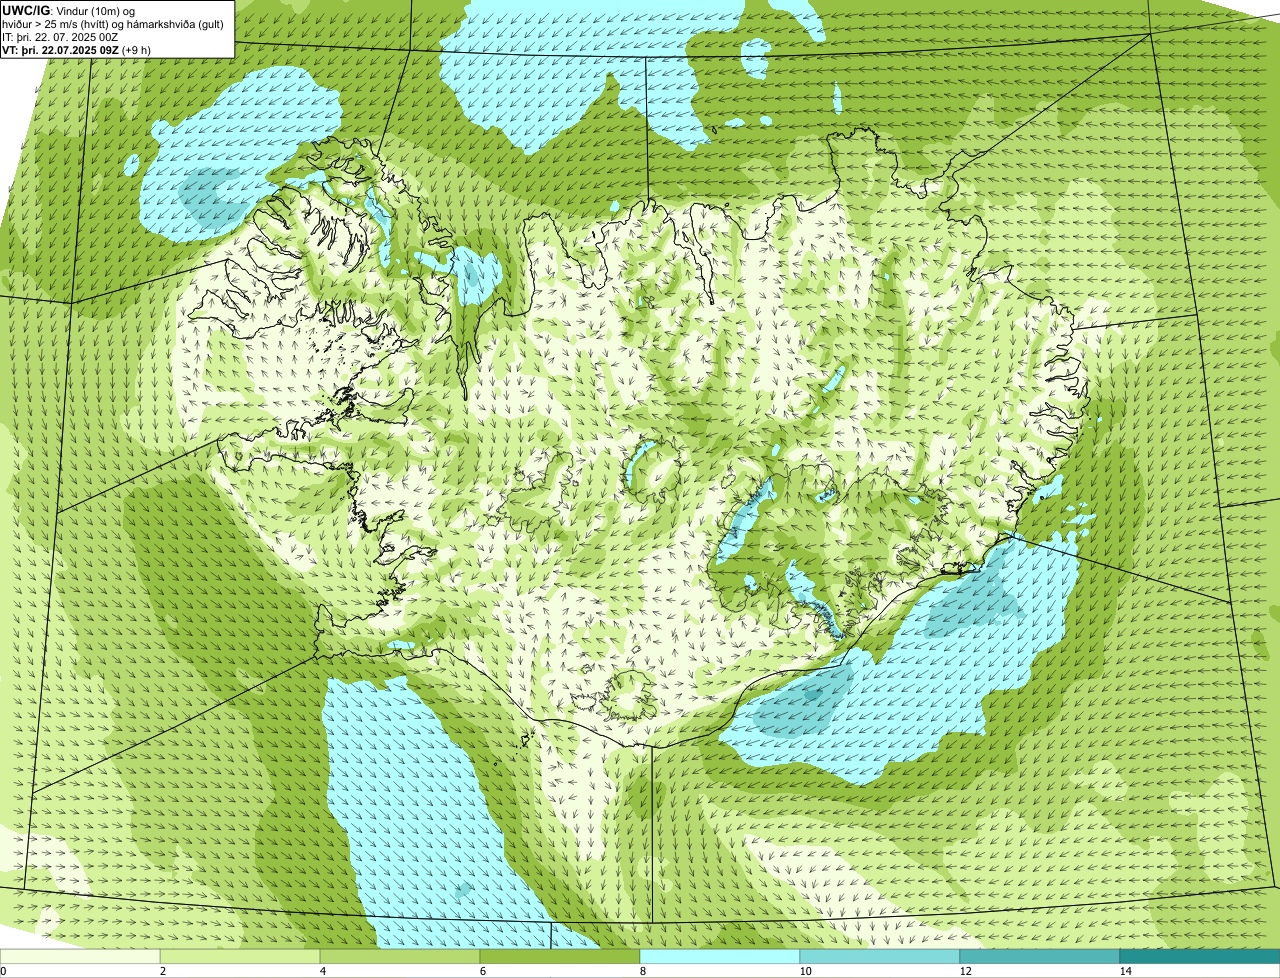Click the '4' scale label
The image size is (1280, 978).
tap(322, 971)
